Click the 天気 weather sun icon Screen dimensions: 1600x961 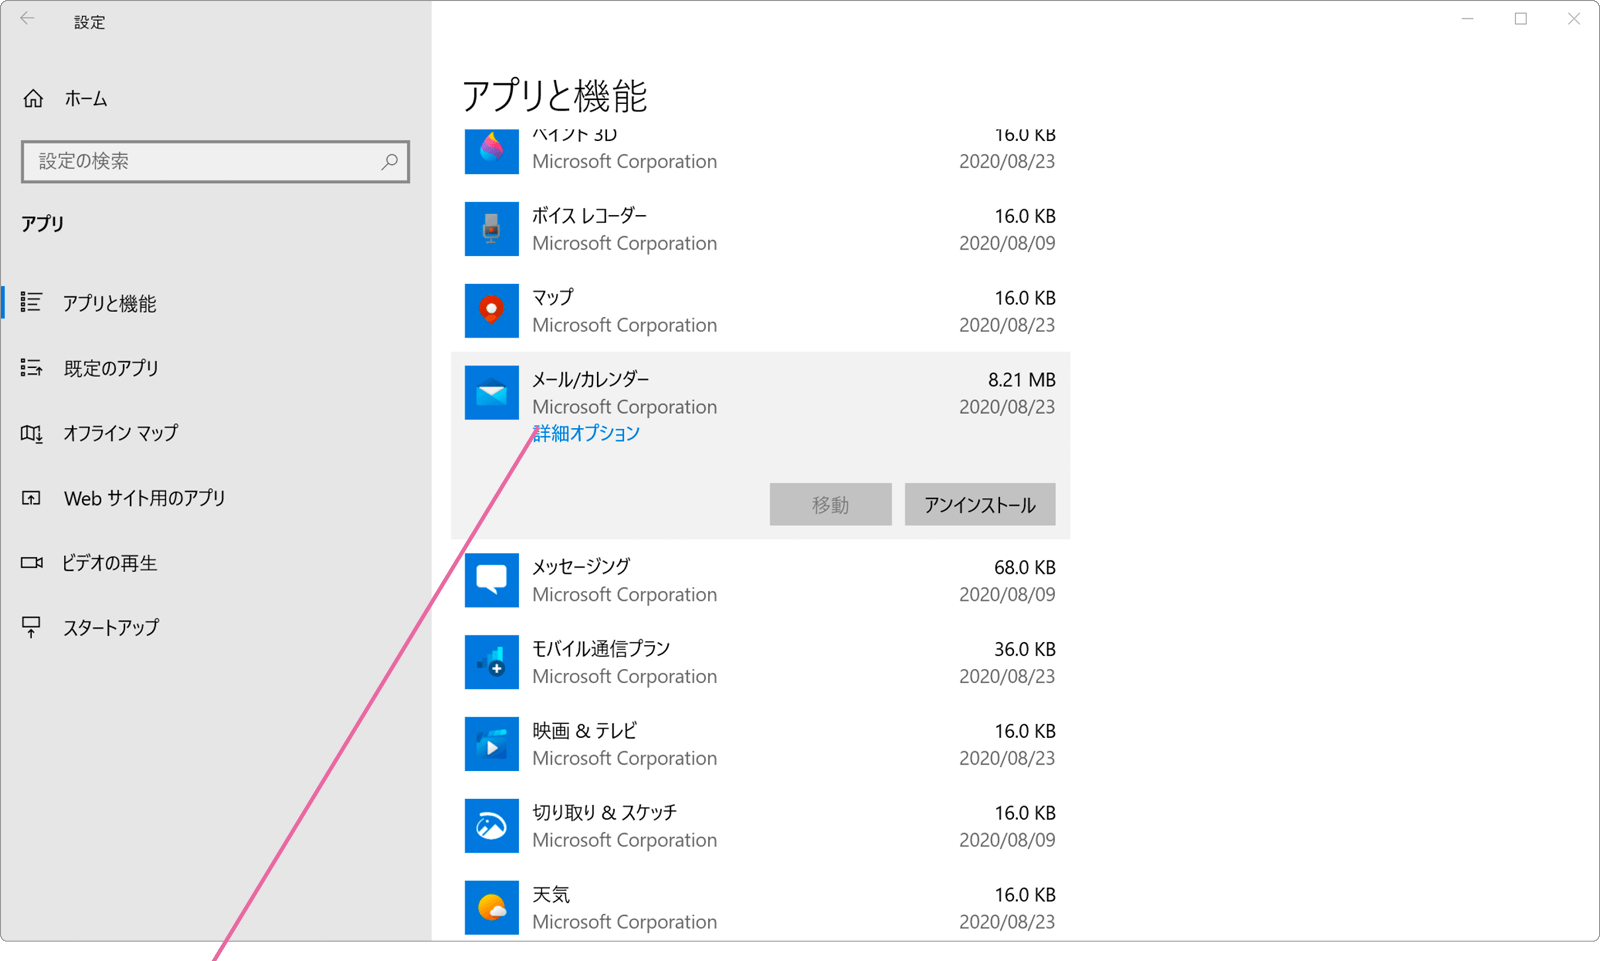[x=491, y=908]
